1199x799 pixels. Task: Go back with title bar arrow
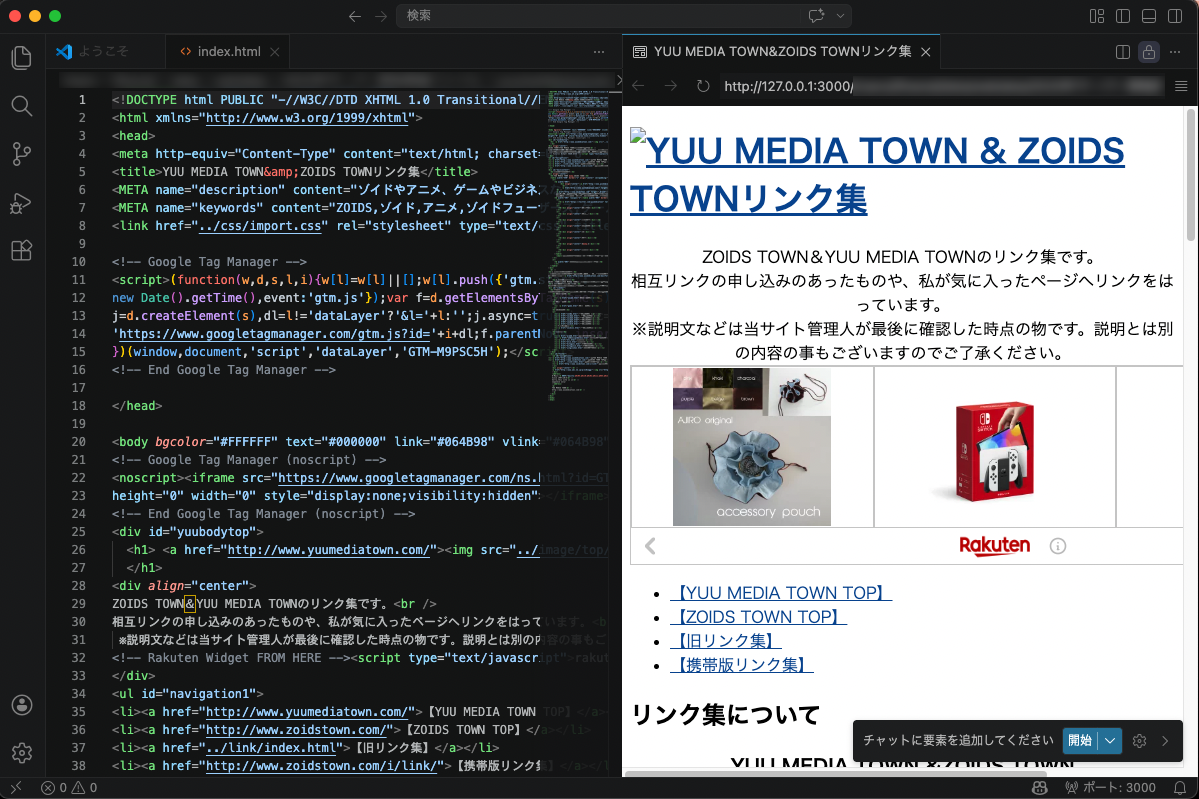(355, 16)
